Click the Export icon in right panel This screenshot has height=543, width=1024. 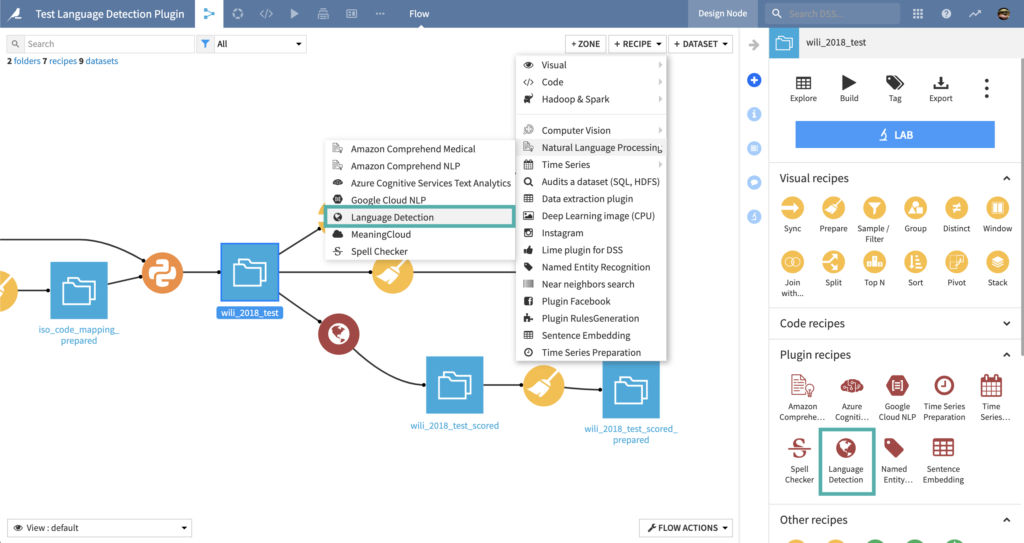940,89
